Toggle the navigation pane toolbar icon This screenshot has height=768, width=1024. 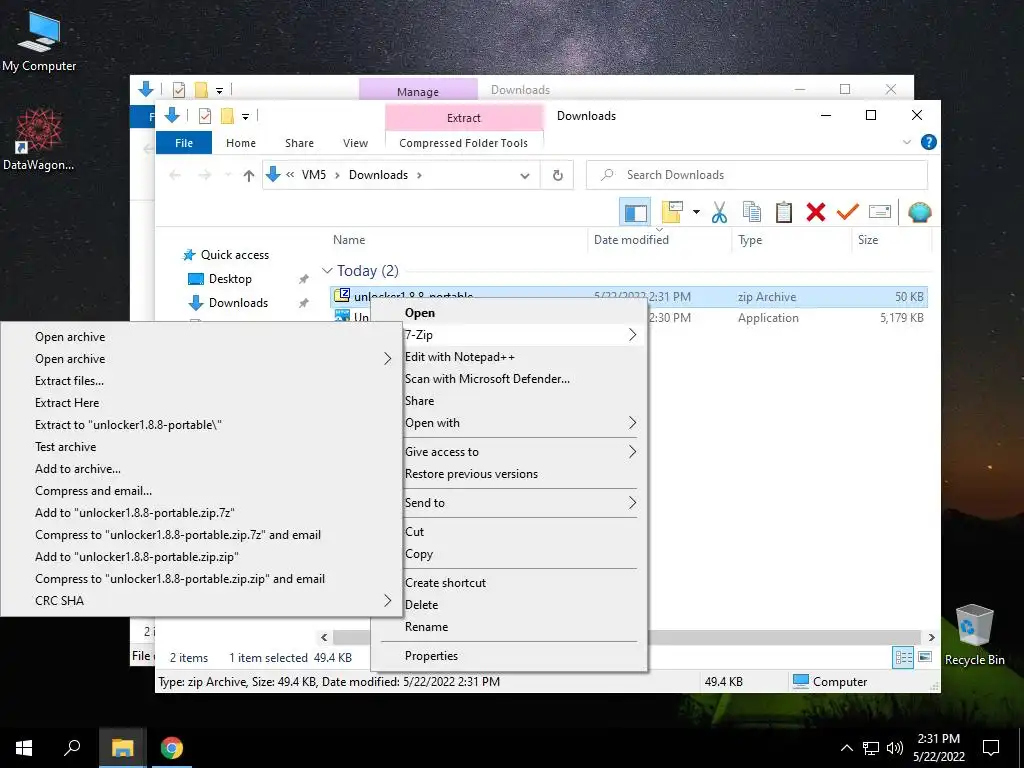point(635,212)
